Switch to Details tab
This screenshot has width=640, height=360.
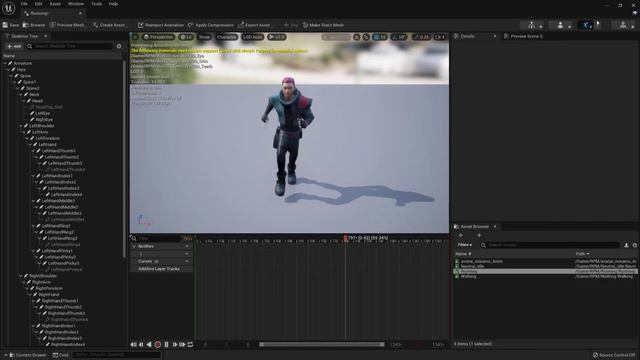pyautogui.click(x=467, y=36)
